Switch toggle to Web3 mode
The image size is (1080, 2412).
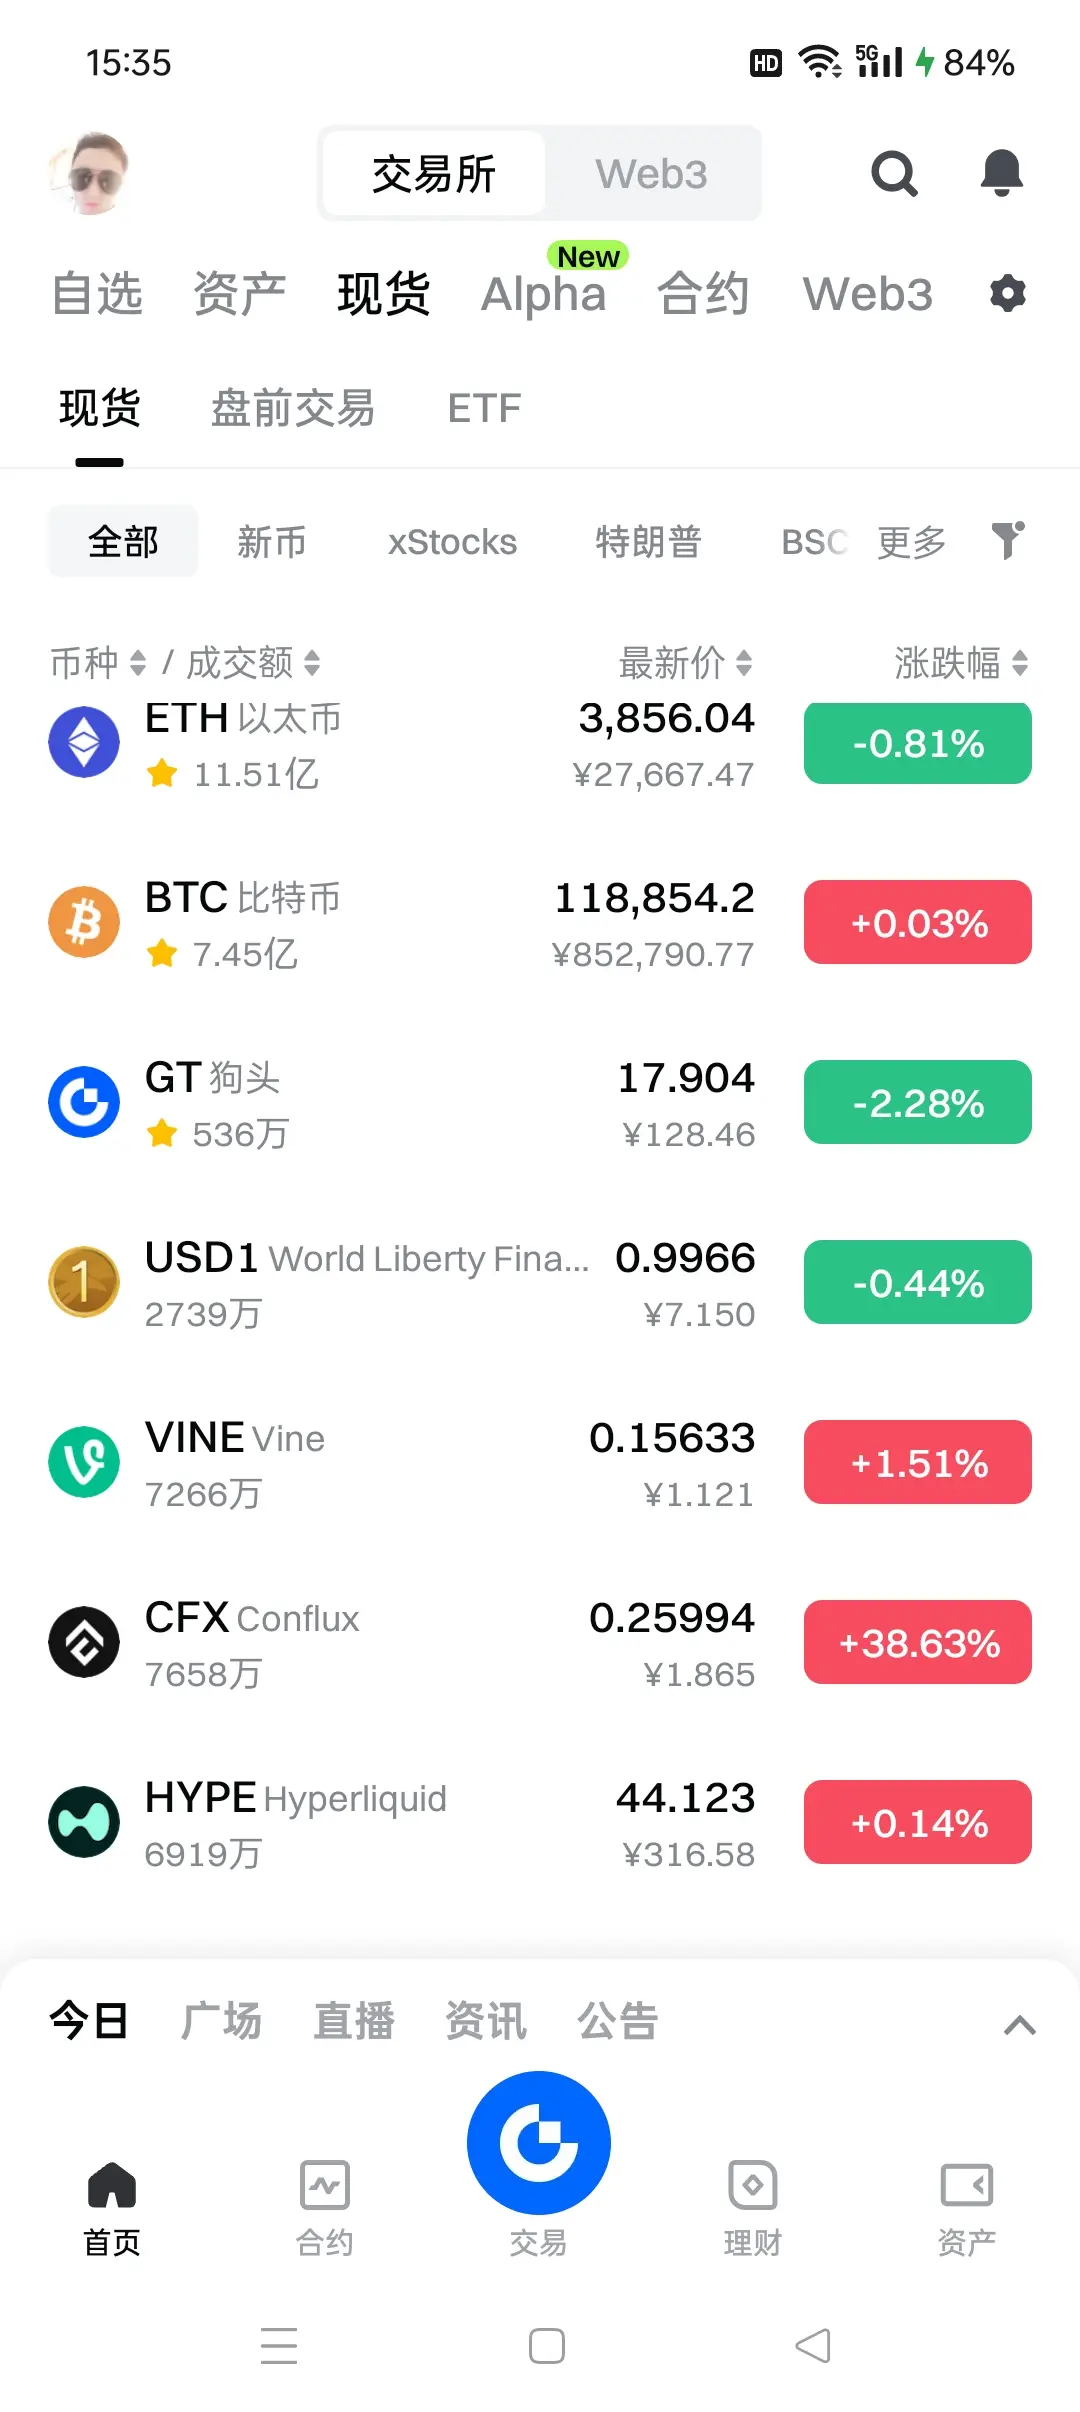pos(652,174)
